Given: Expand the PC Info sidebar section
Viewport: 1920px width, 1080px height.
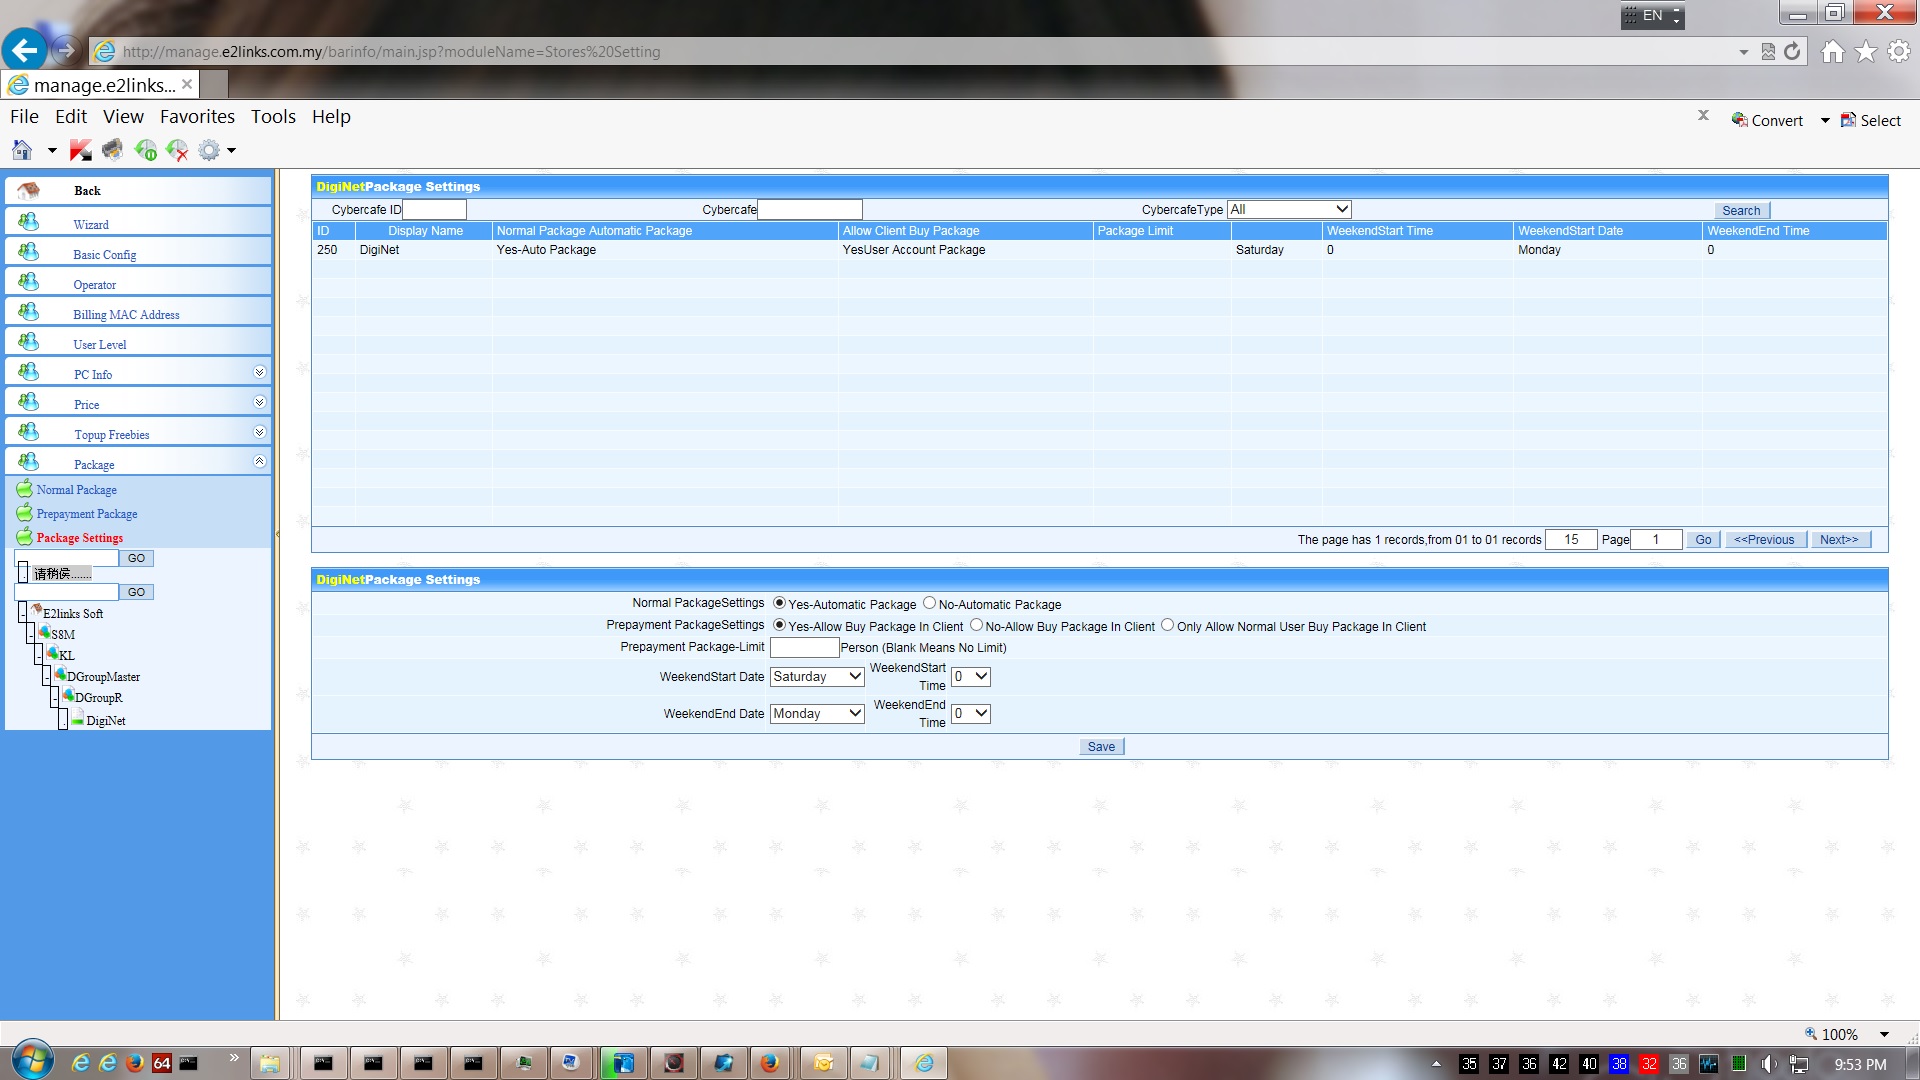Looking at the screenshot, I should point(259,372).
